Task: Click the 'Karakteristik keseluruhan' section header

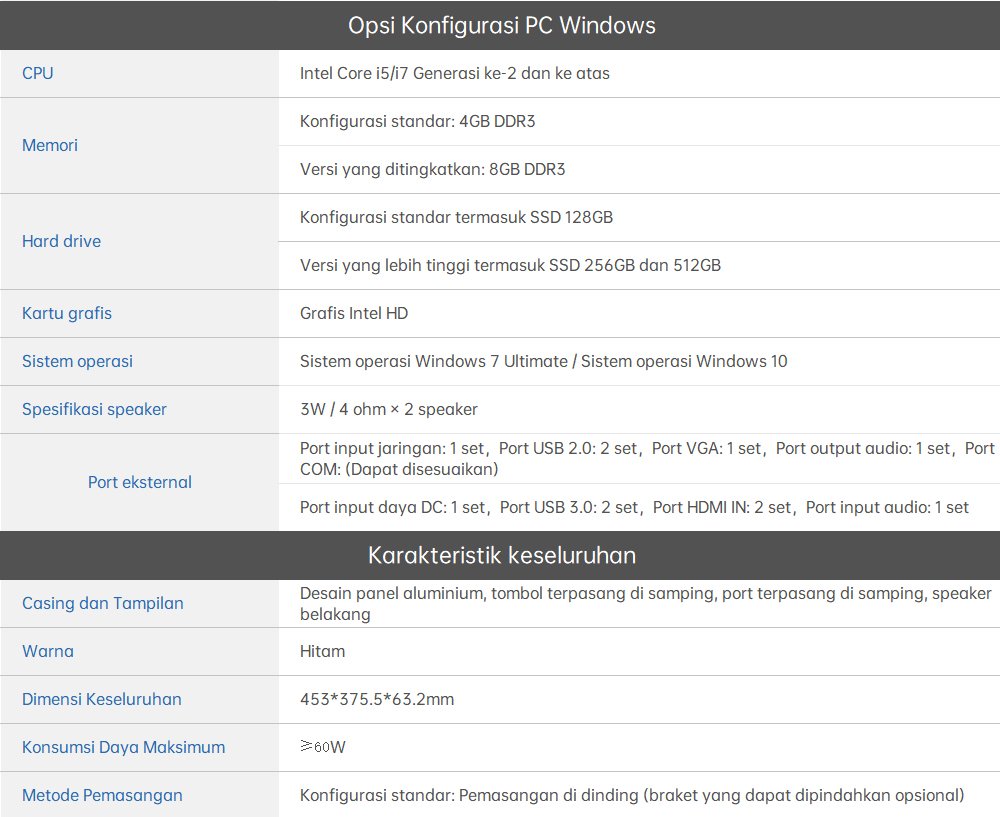Action: 501,555
